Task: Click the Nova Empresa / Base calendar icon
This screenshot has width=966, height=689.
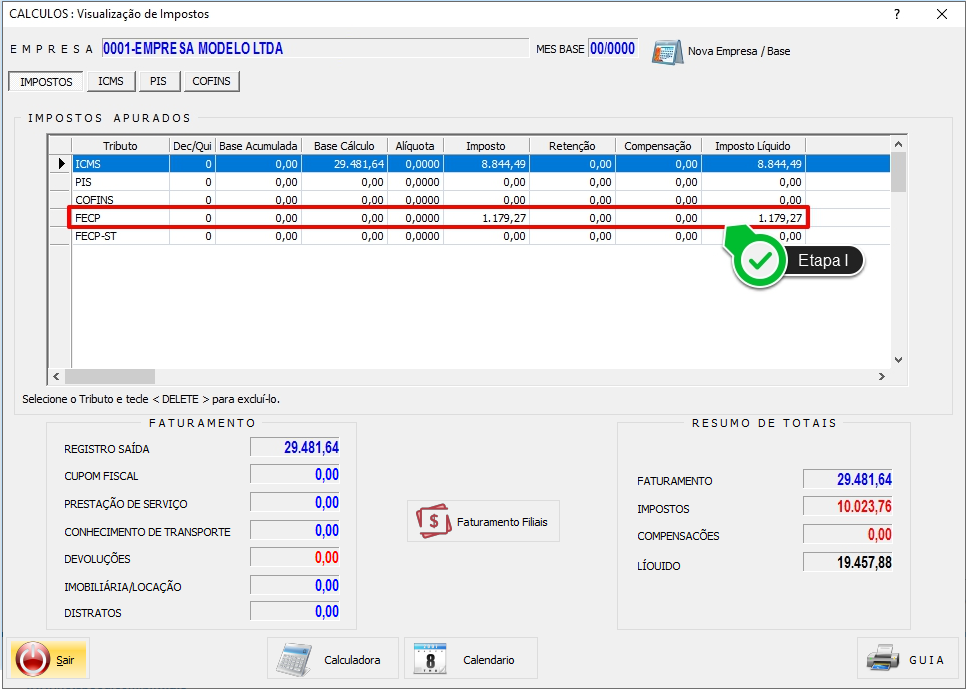Action: (666, 51)
